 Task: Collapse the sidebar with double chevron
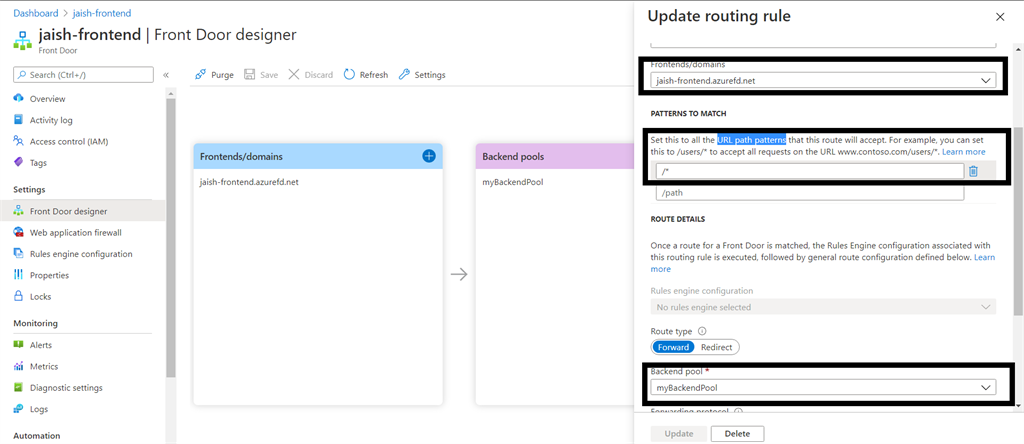pyautogui.click(x=166, y=75)
